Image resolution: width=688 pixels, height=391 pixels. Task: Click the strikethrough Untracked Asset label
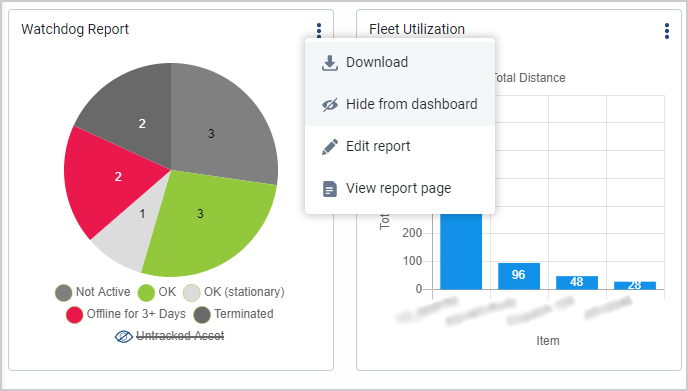[180, 336]
